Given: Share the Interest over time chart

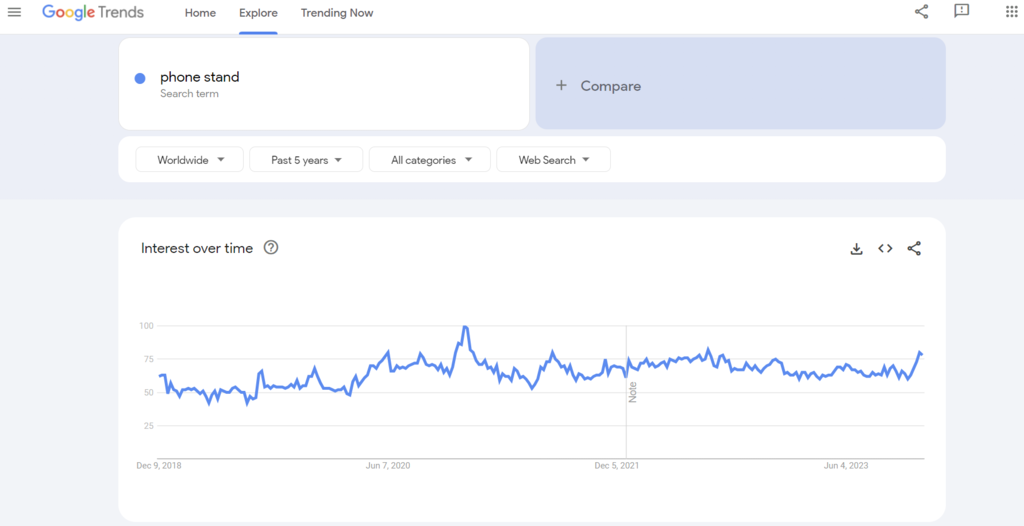Looking at the screenshot, I should pyautogui.click(x=914, y=249).
